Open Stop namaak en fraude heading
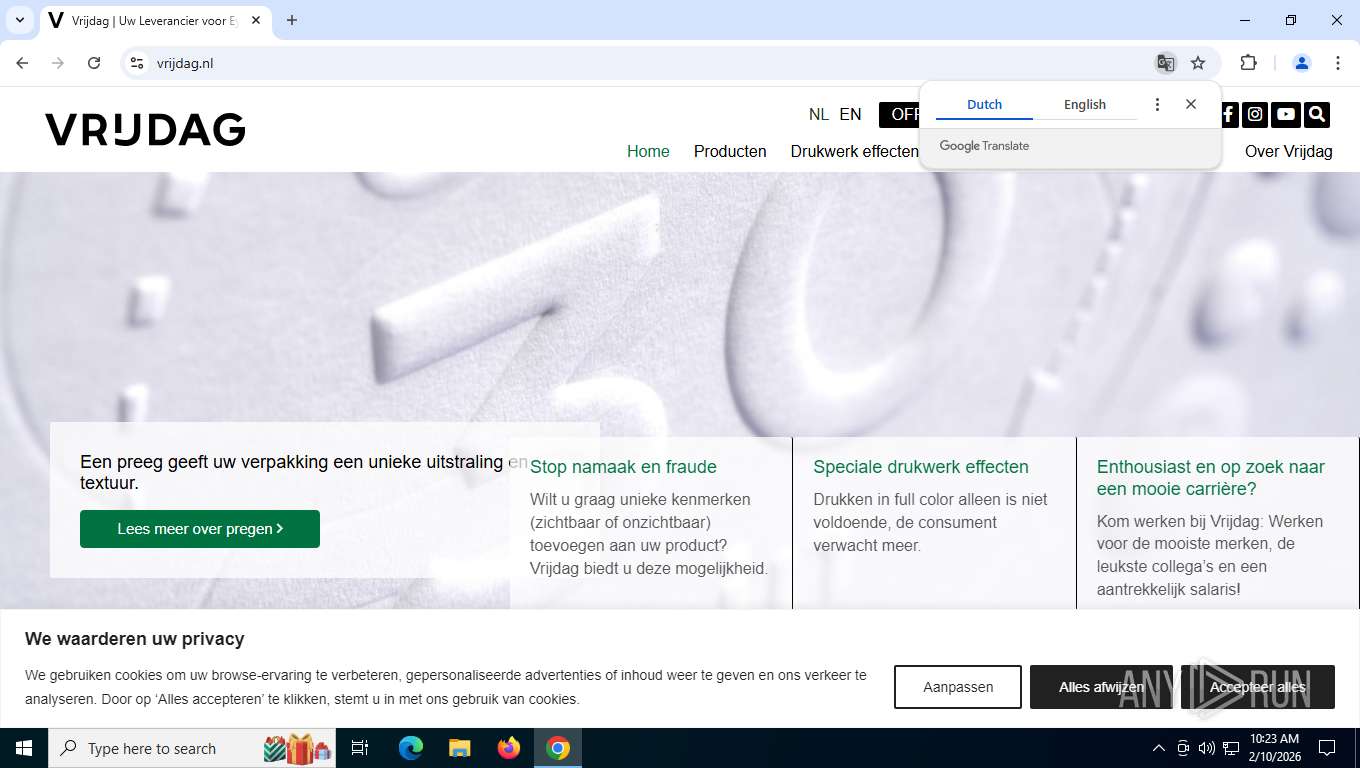Viewport: 1360px width, 768px height. (623, 467)
